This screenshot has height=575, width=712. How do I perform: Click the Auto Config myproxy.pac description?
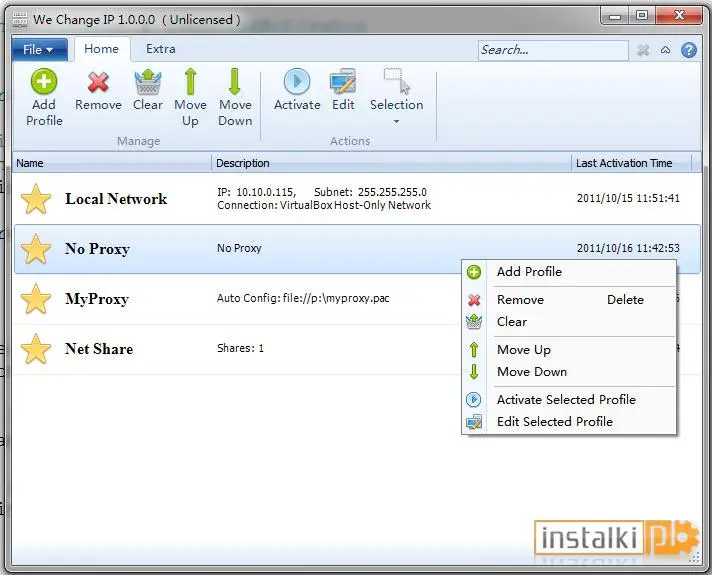click(303, 298)
